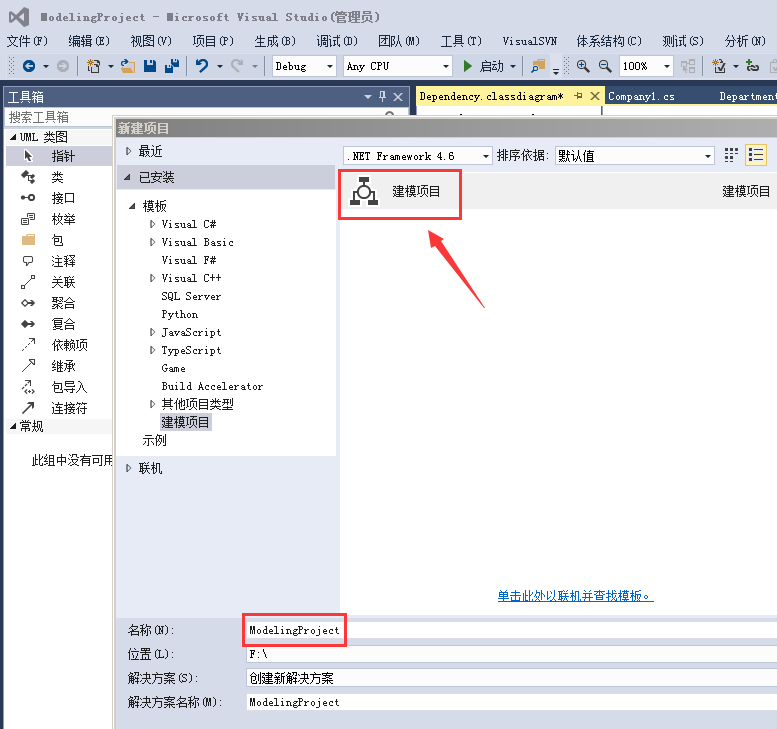Select the Modeling Project template item

(x=558, y=191)
